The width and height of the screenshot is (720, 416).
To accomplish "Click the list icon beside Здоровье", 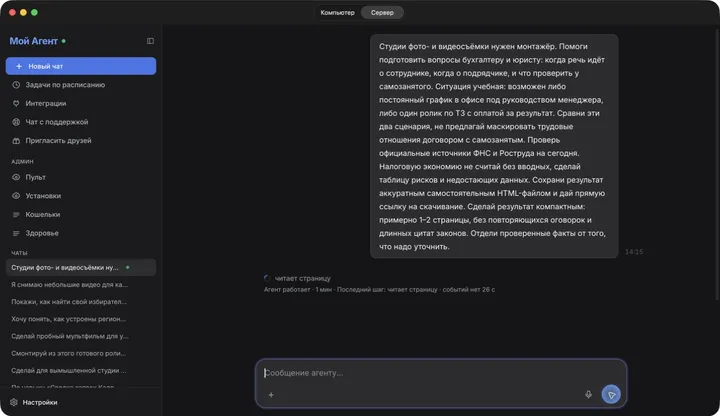I will tap(16, 233).
